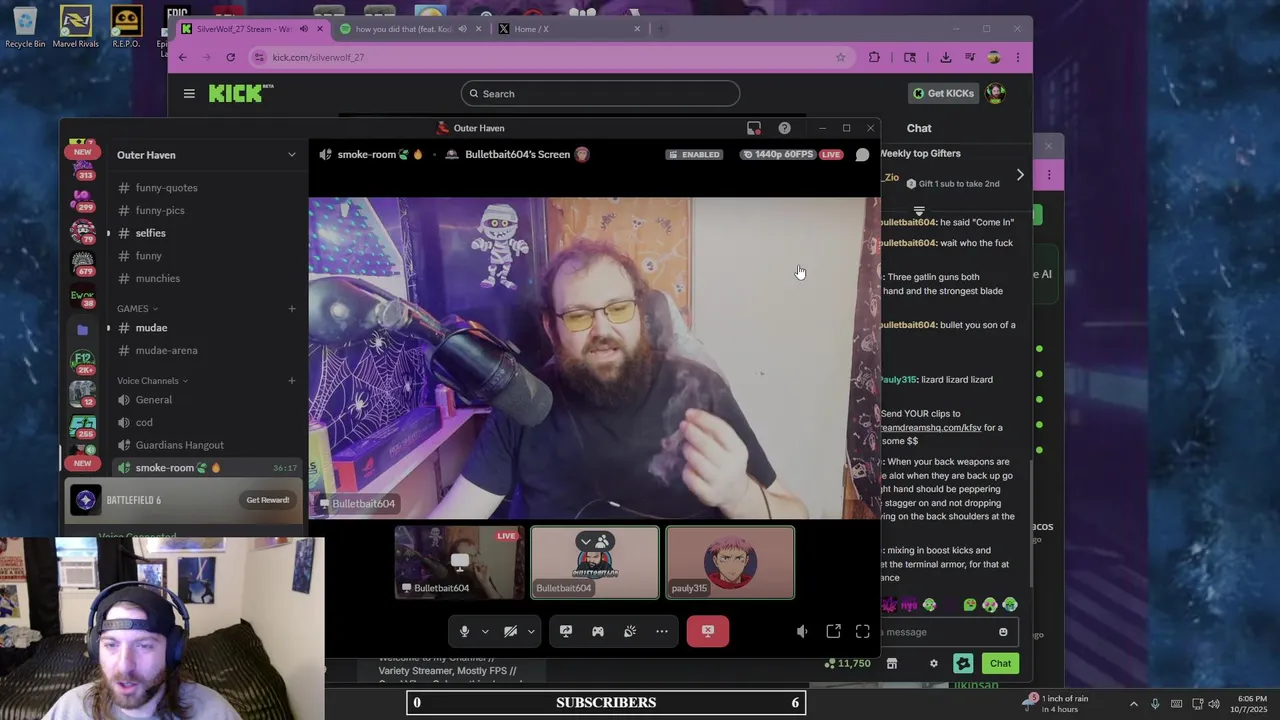
Task: Select pauly315 participant tile
Action: pos(731,562)
